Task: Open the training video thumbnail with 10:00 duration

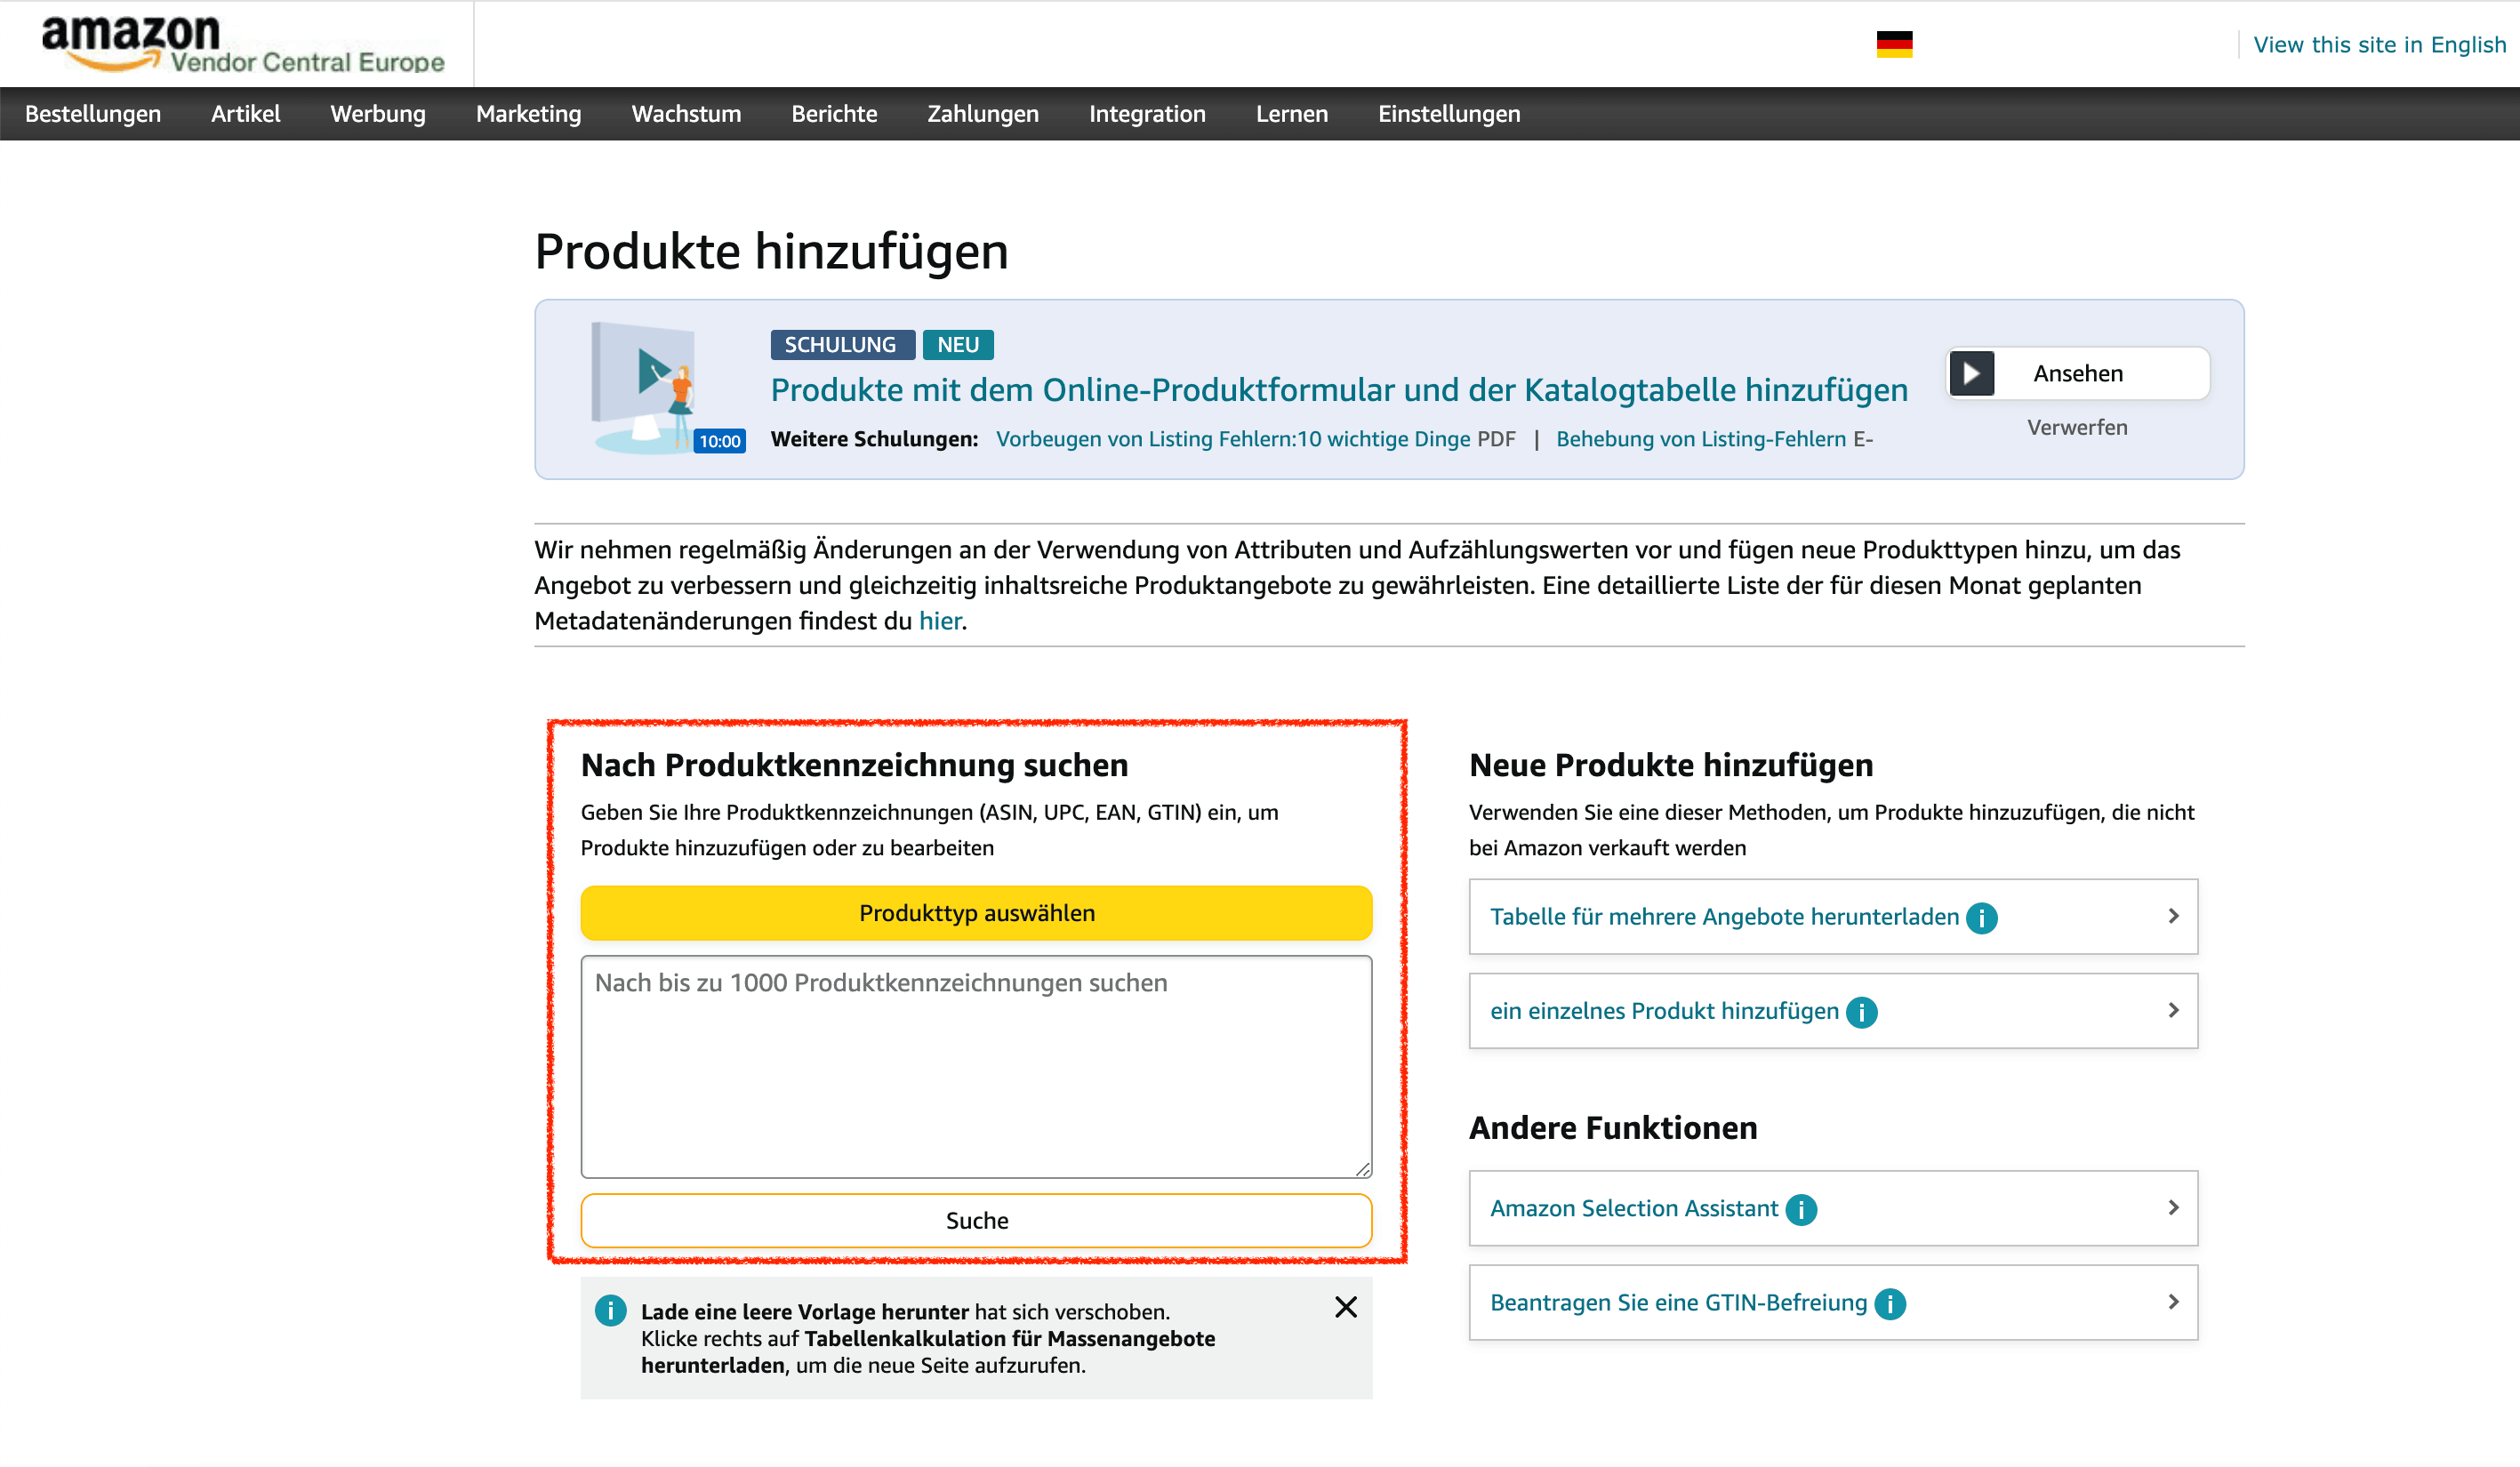Action: click(668, 388)
